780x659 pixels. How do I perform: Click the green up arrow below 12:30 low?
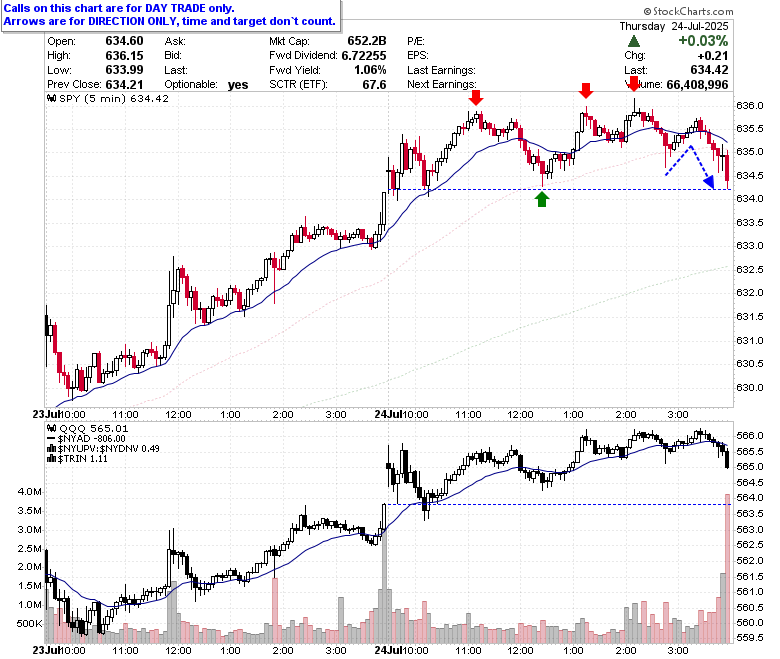pyautogui.click(x=542, y=198)
